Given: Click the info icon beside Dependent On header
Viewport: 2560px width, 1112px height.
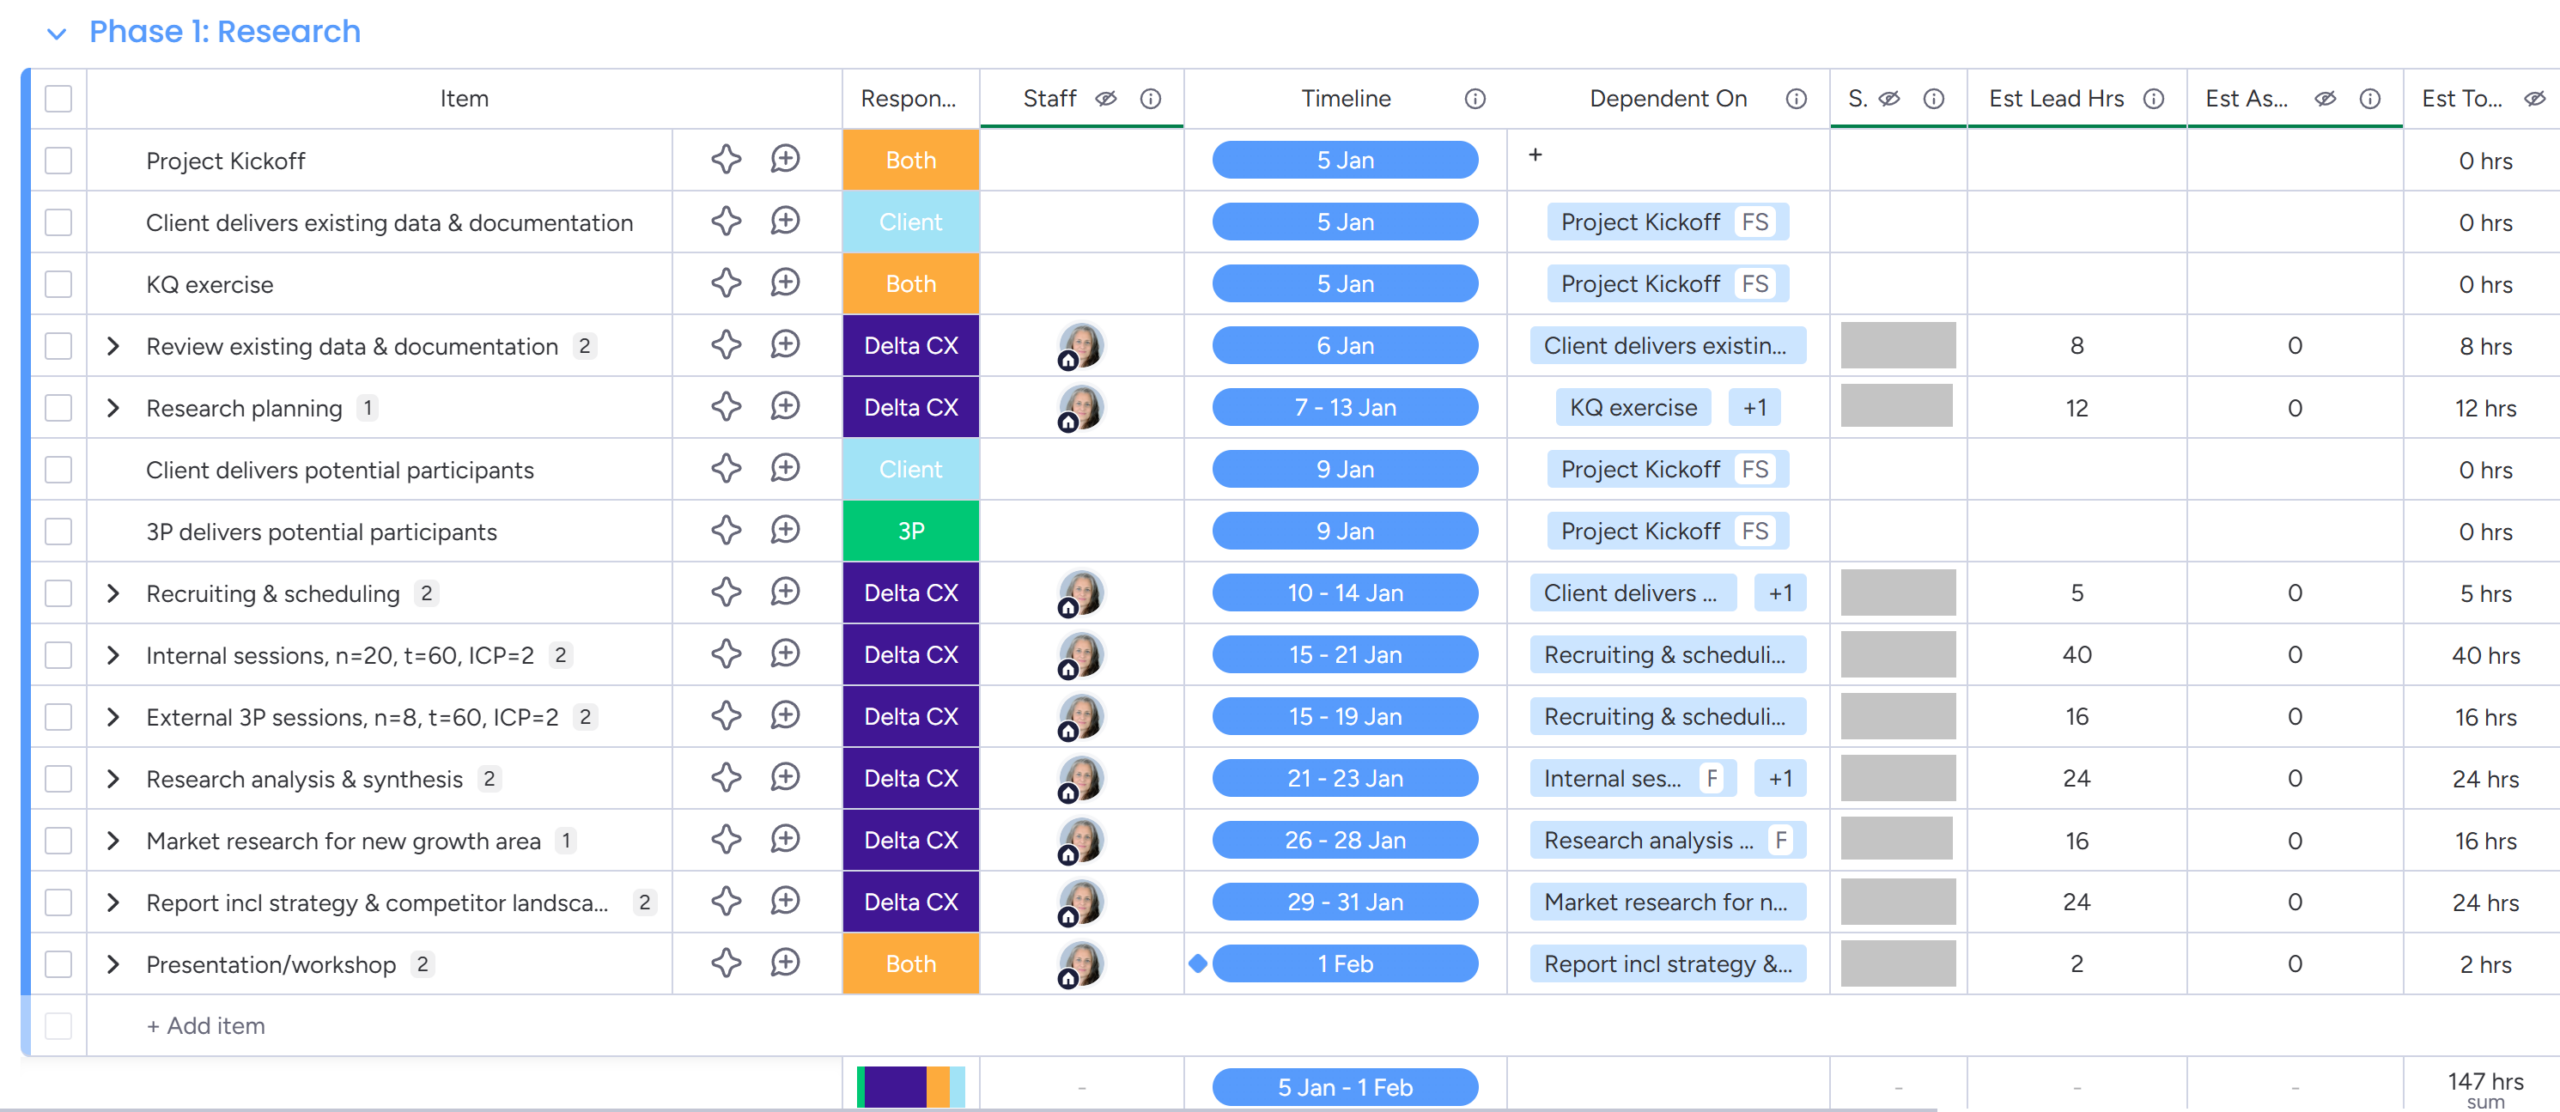Looking at the screenshot, I should [x=1796, y=98].
